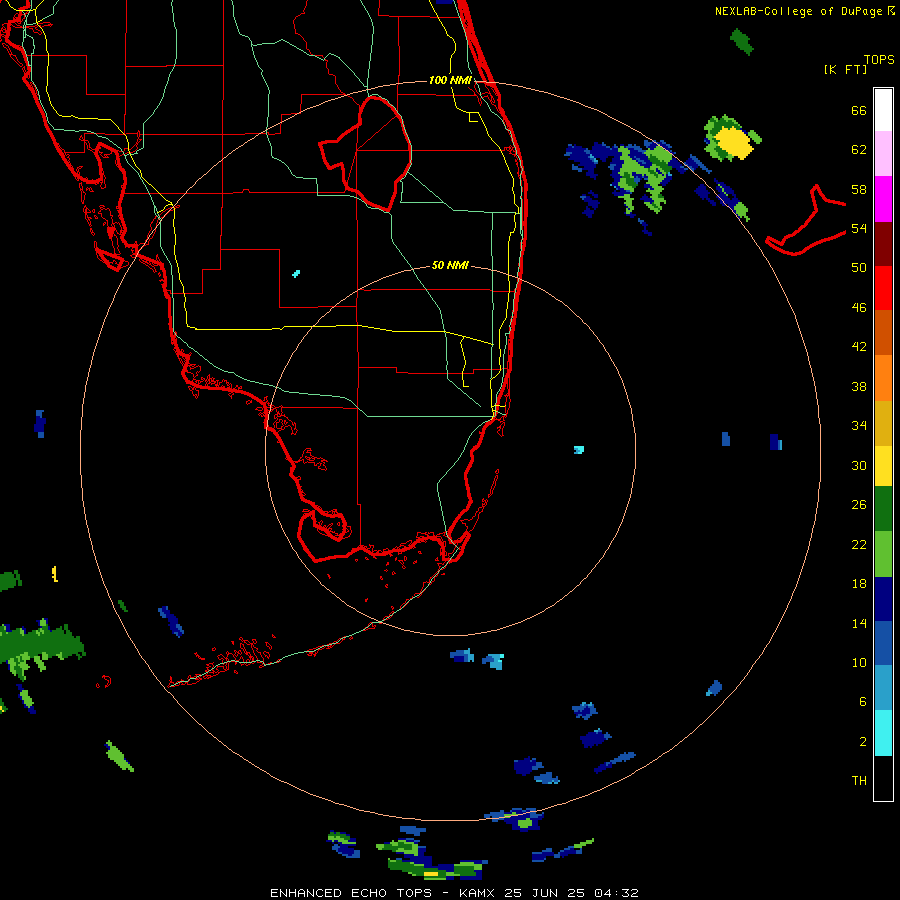Screen dimensions: 900x900
Task: Click the "[K FT]" units label
Action: pos(845,69)
